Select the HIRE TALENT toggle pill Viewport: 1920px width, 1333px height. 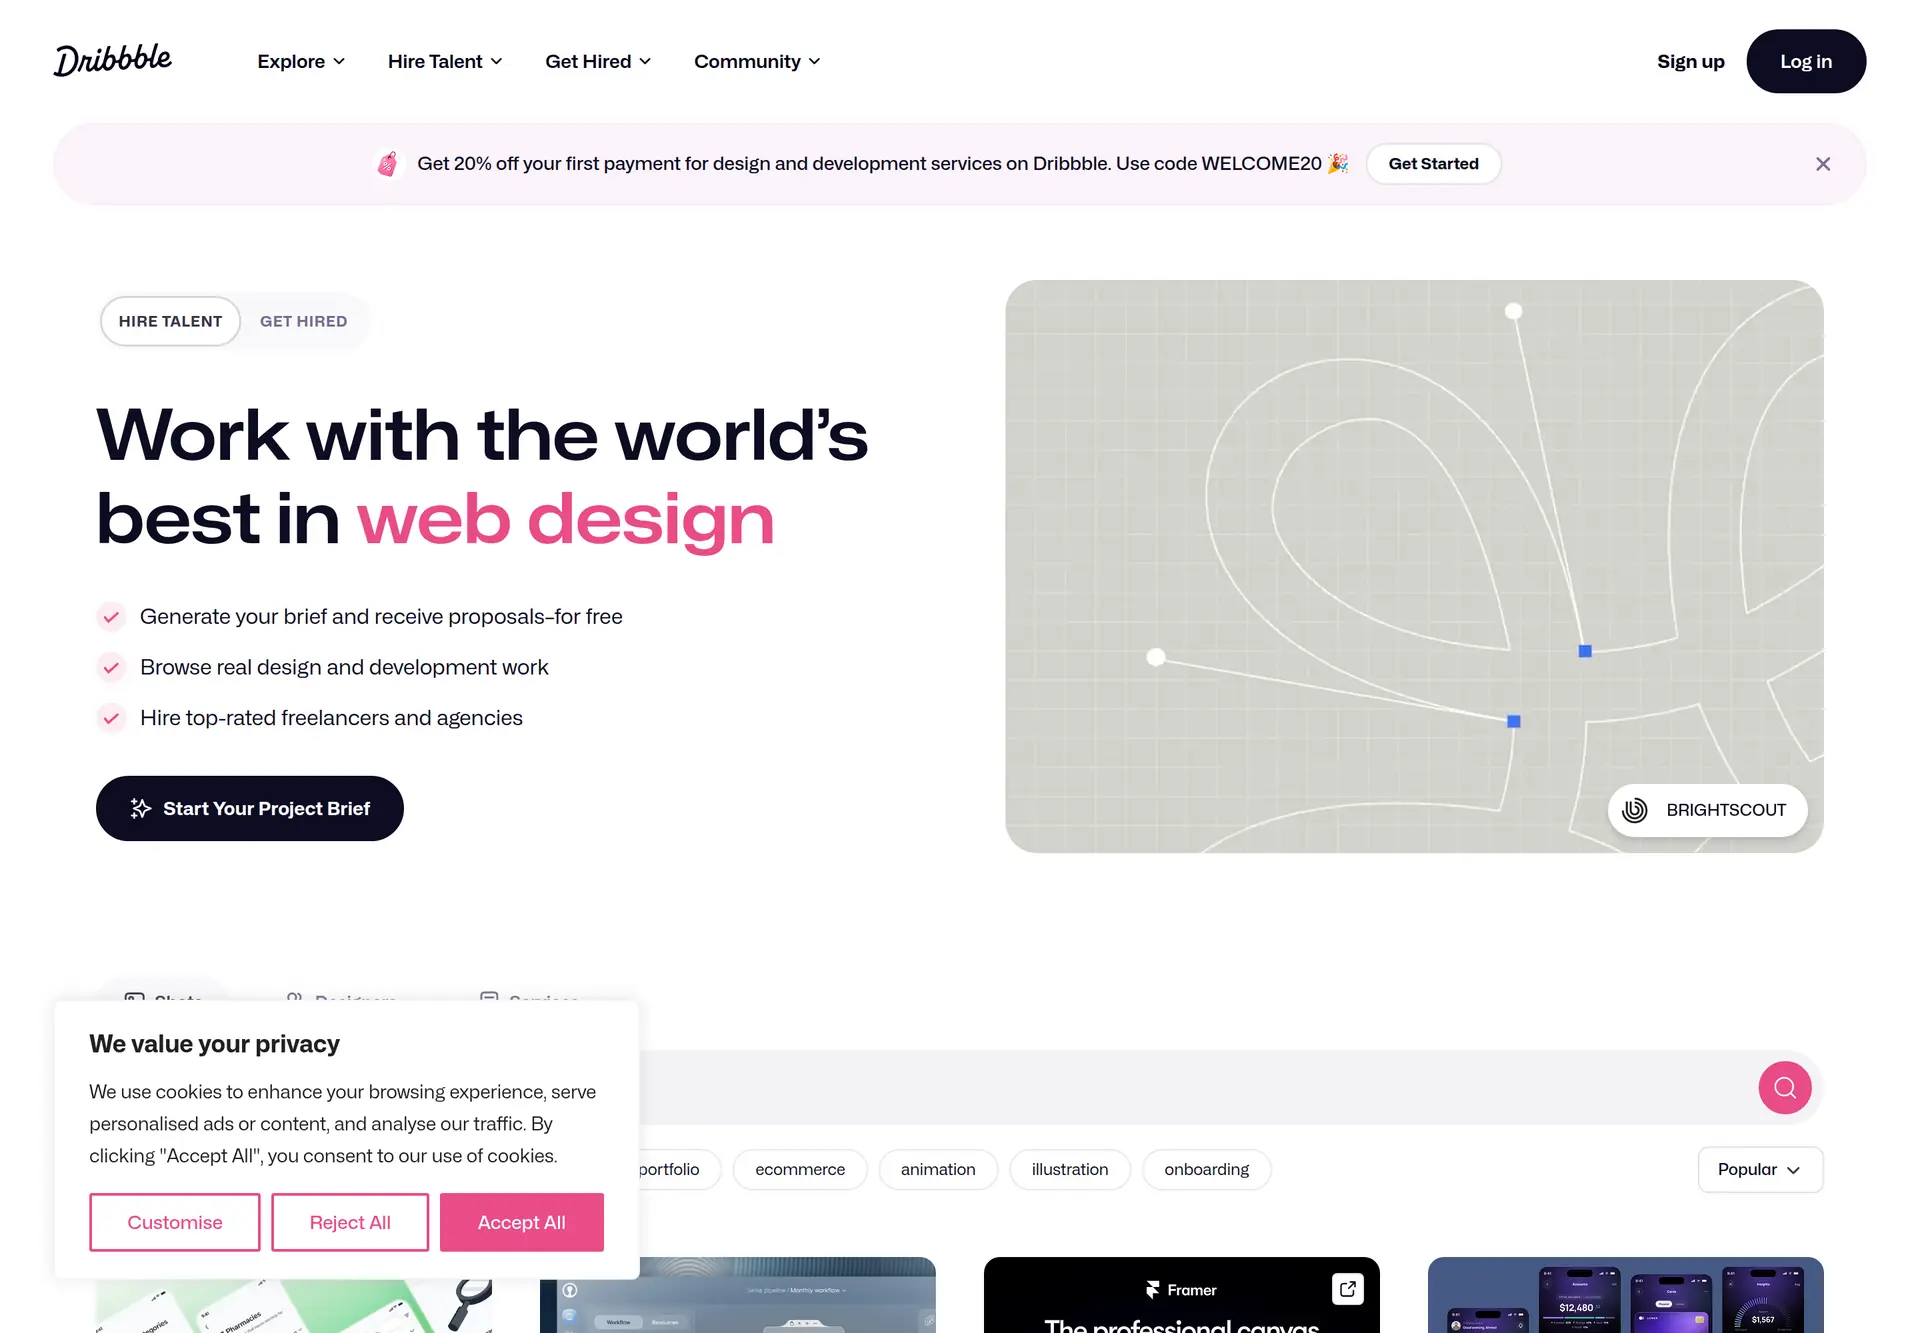coord(170,321)
